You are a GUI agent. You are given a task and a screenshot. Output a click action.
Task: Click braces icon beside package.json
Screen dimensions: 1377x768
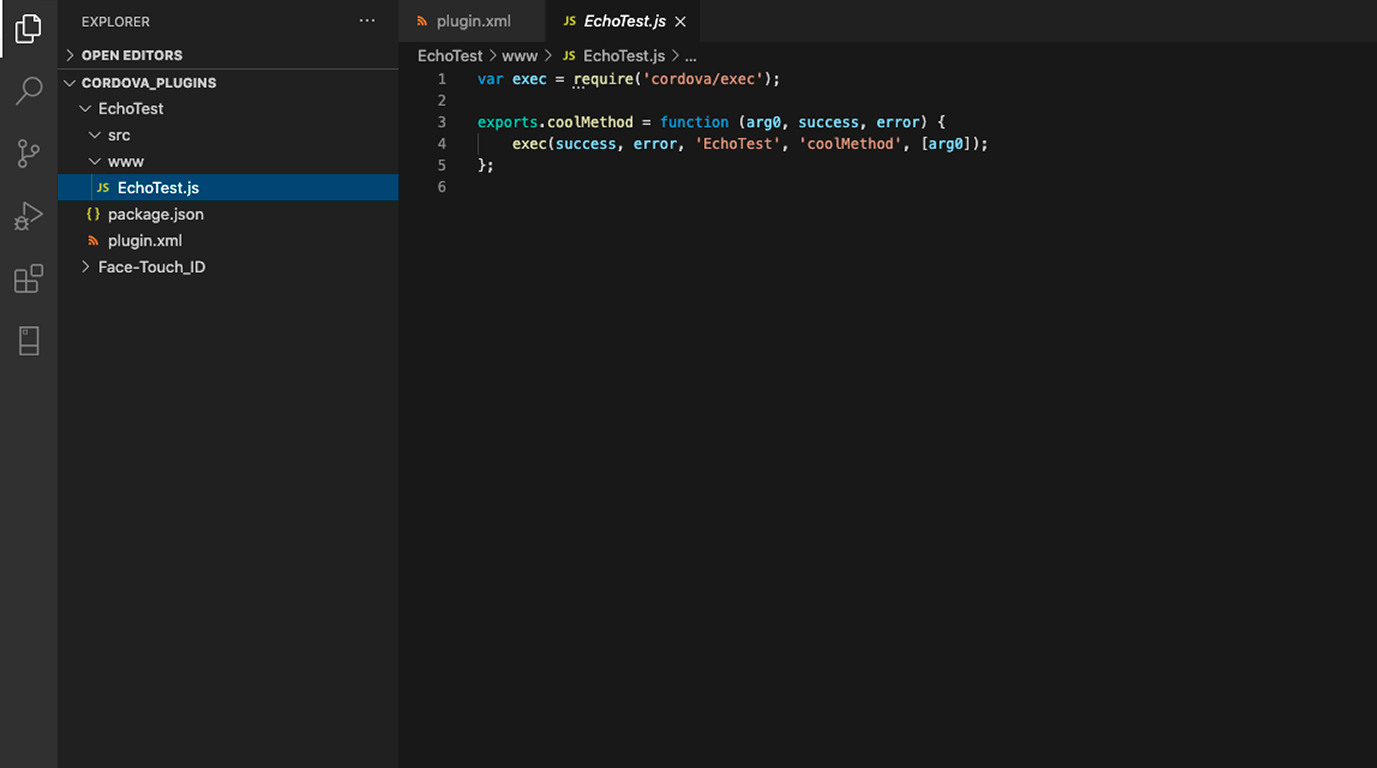pos(93,214)
